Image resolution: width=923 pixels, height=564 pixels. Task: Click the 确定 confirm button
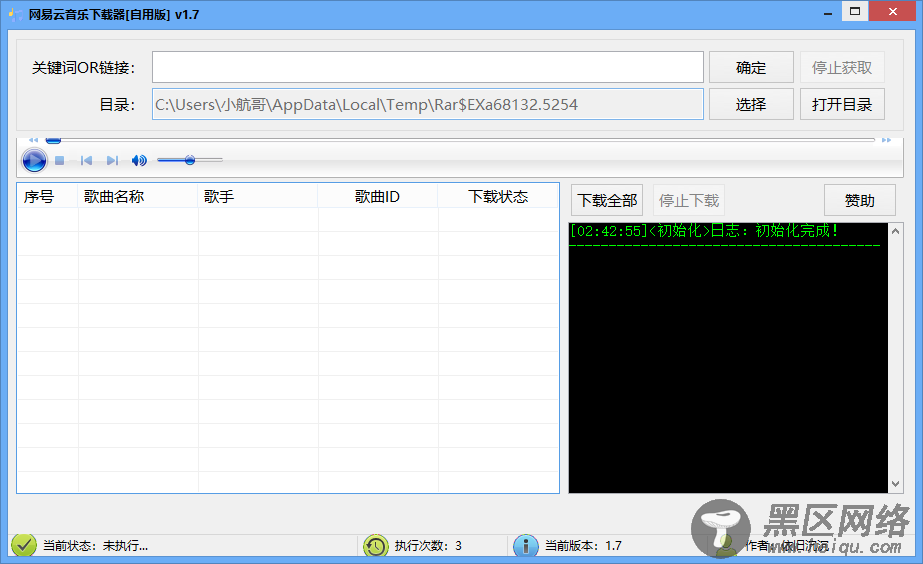coord(751,67)
